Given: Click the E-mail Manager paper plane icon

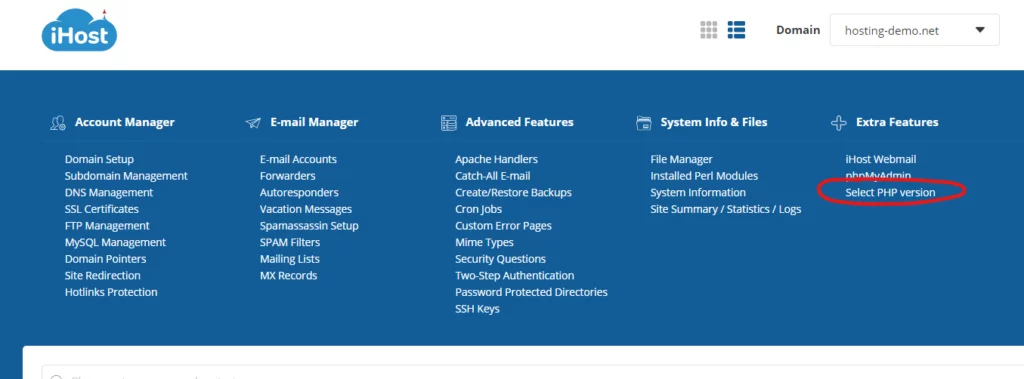Looking at the screenshot, I should point(253,123).
